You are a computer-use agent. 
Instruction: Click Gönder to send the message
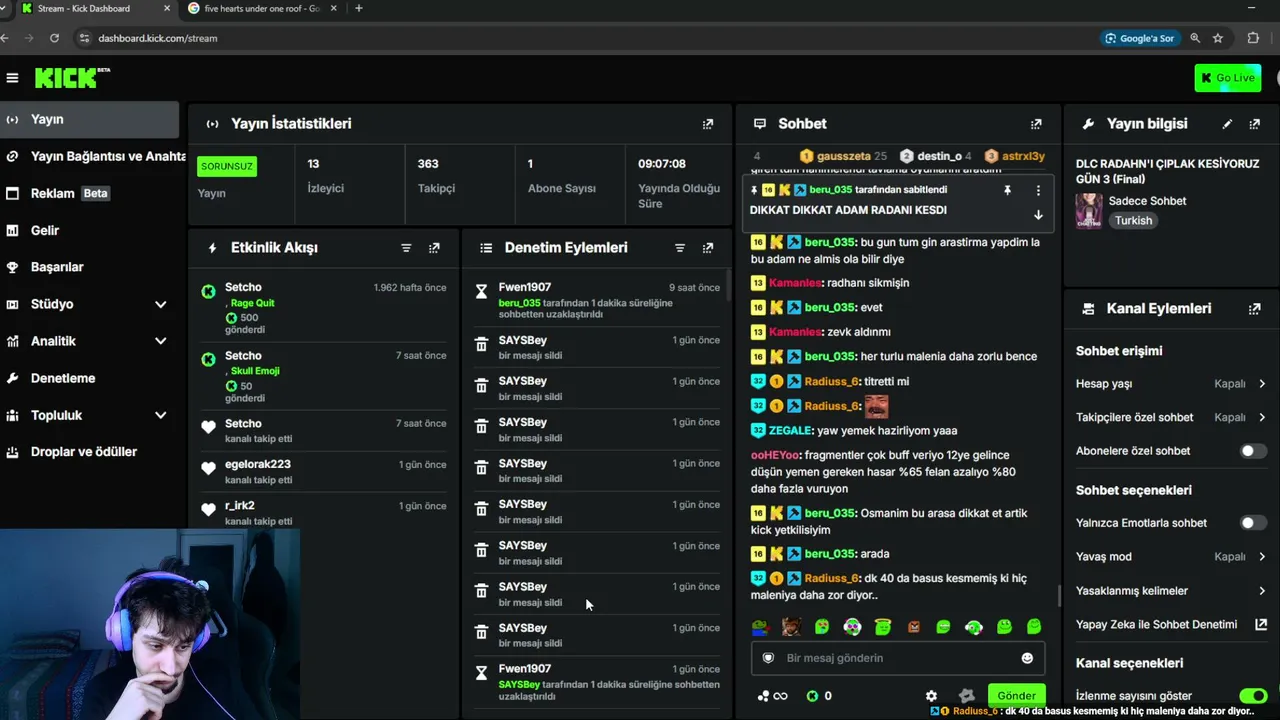pyautogui.click(x=1016, y=696)
